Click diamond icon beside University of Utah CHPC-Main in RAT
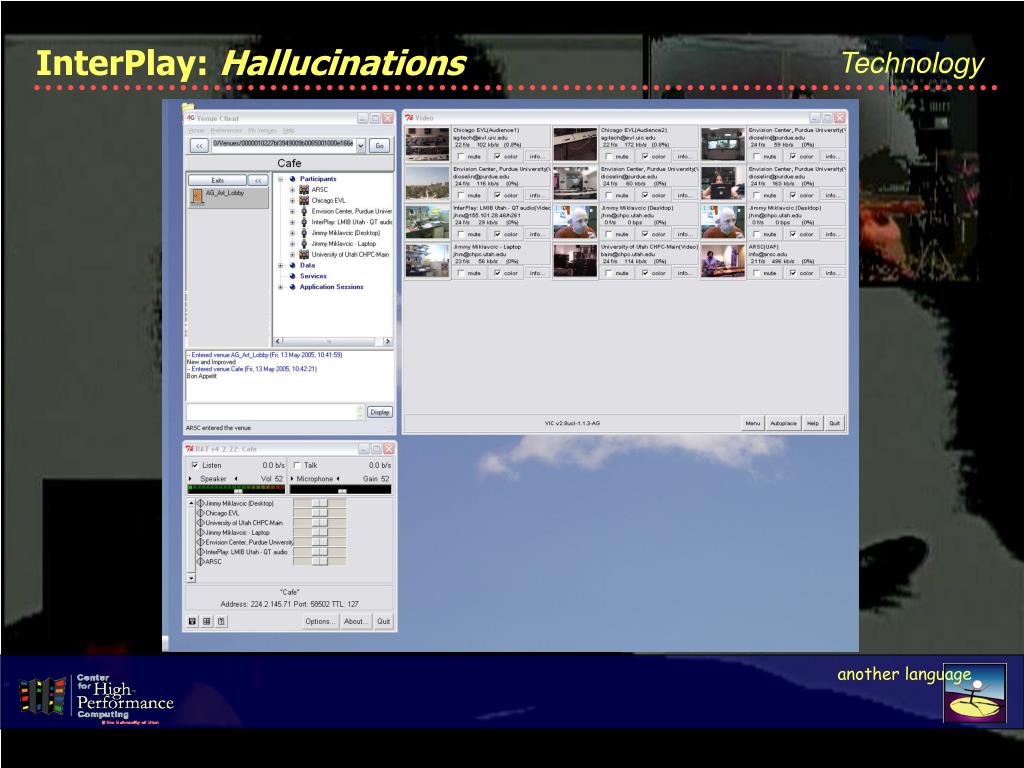 pyautogui.click(x=201, y=522)
